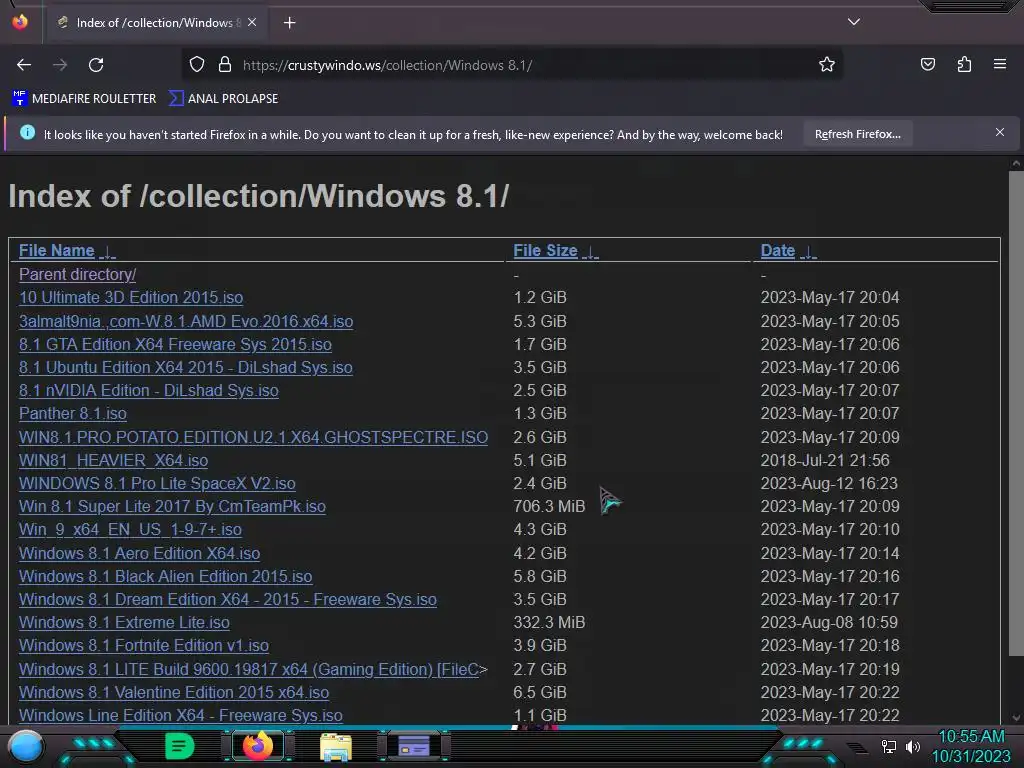This screenshot has height=768, width=1024.
Task: Reverse file size sort with arrow
Action: [x=590, y=252]
